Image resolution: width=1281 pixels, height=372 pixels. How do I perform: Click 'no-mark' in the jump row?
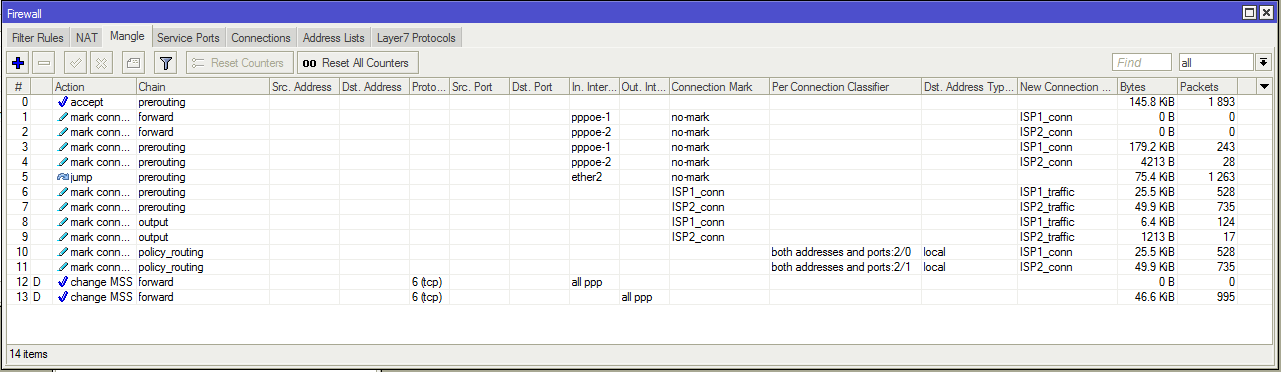point(690,177)
